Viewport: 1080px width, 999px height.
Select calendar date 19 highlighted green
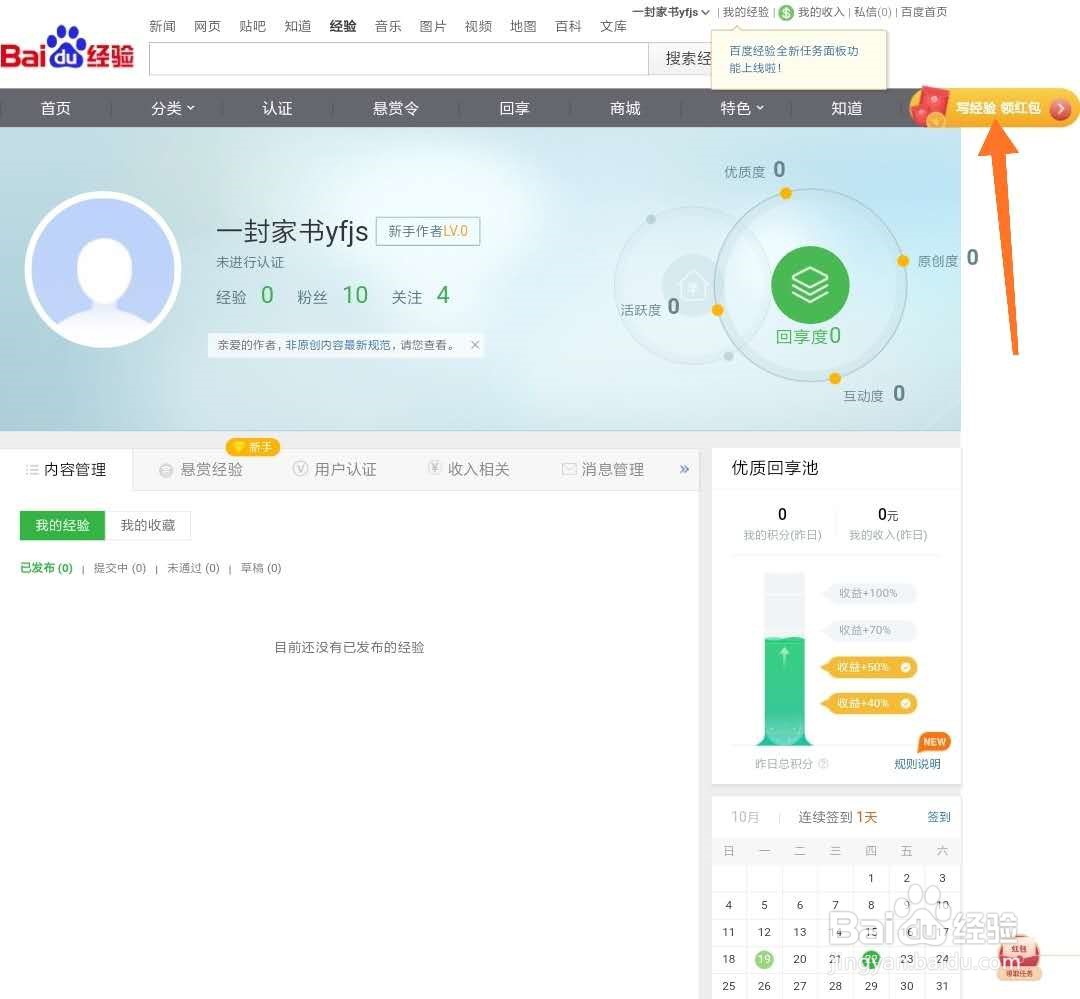[764, 959]
